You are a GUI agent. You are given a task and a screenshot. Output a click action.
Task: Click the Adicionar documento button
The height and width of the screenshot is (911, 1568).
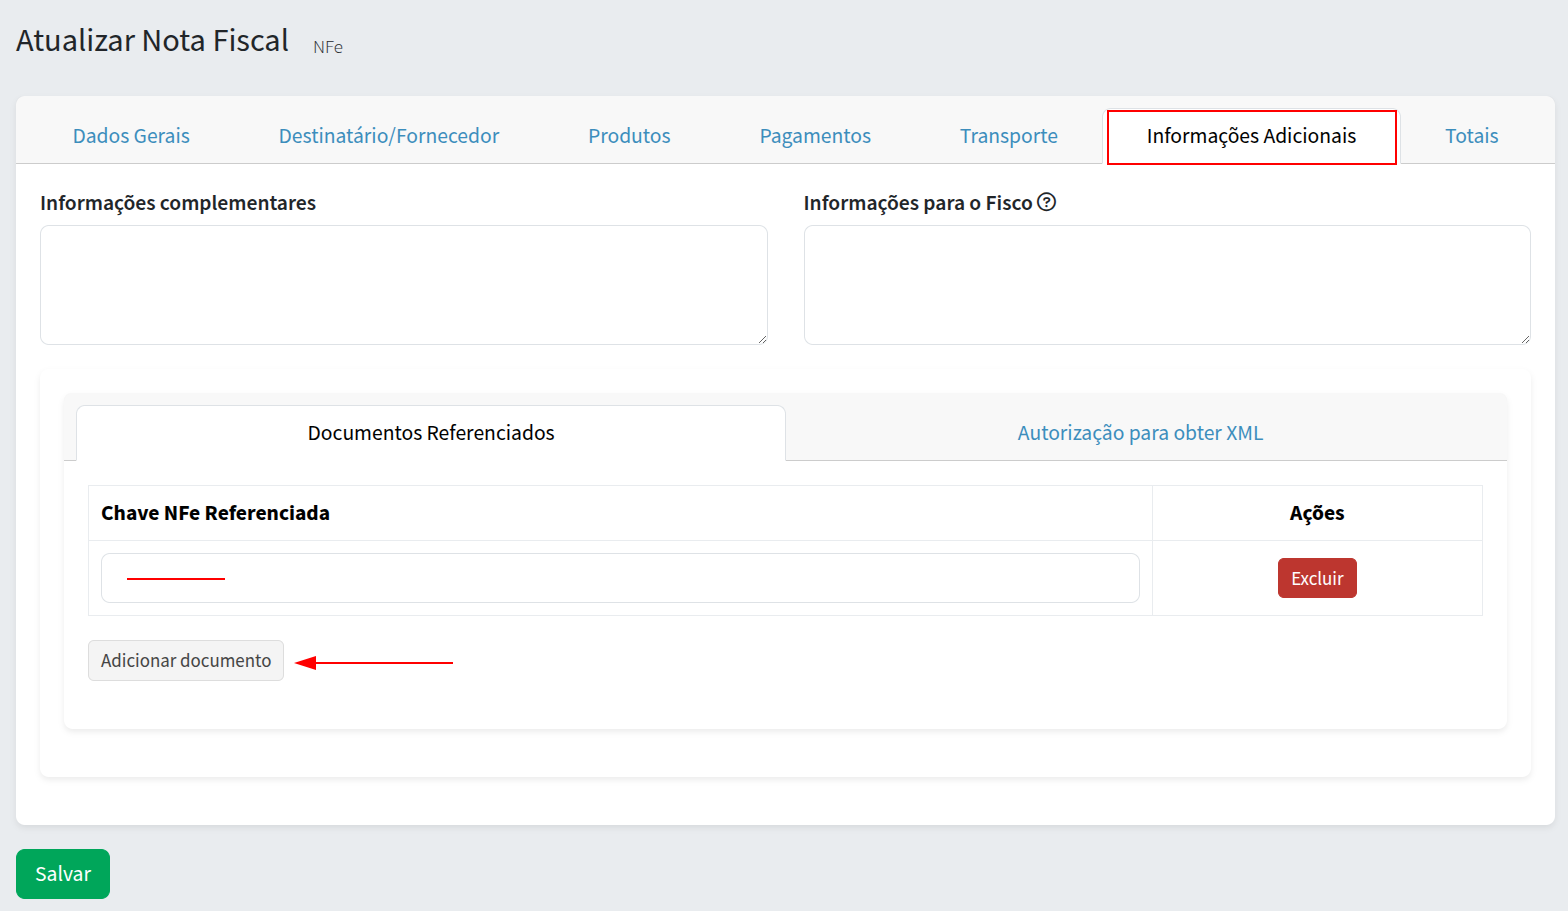pos(186,661)
